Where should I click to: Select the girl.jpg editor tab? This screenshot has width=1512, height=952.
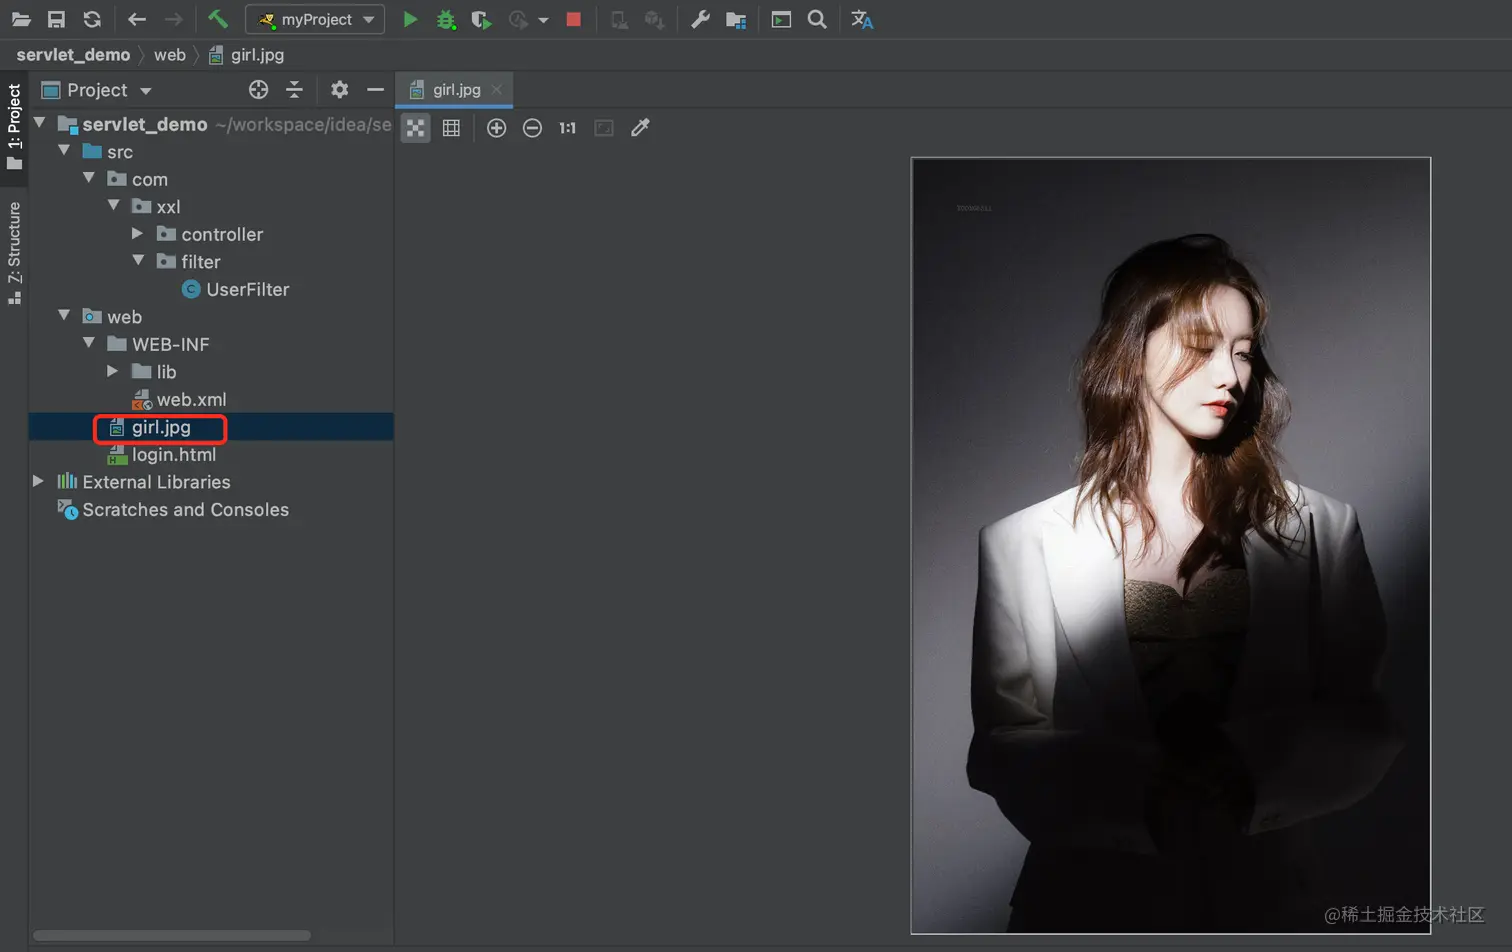coord(456,90)
